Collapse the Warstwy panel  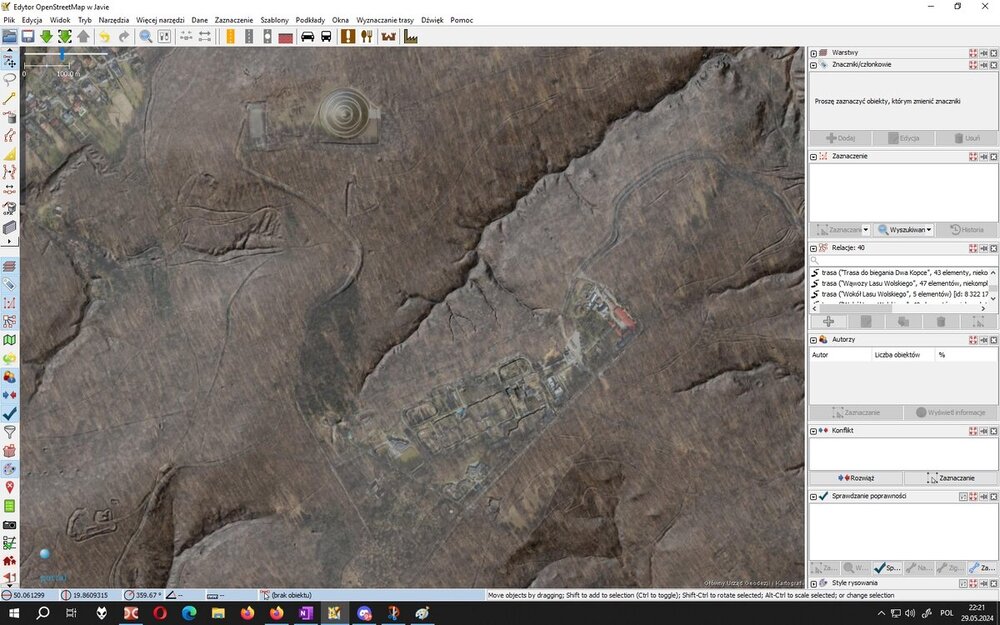point(814,53)
